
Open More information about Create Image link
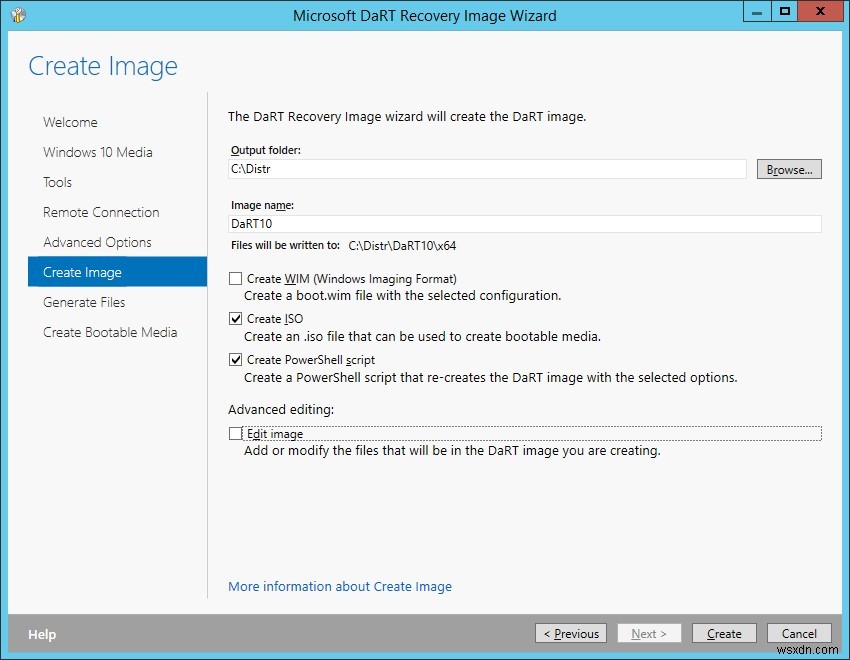(340, 587)
